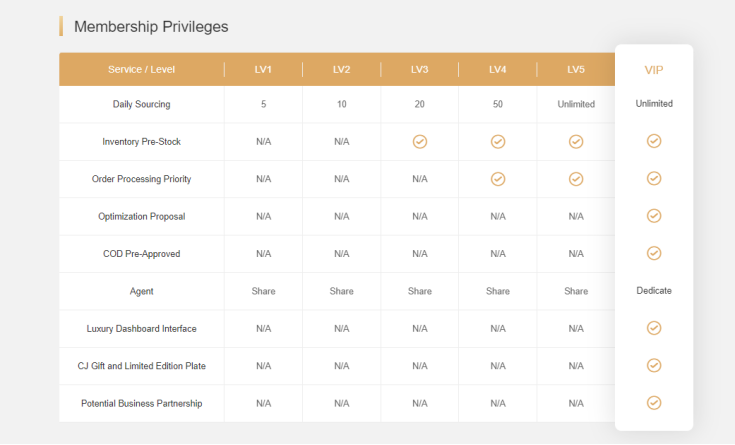Click the VIP Optimization Proposal checkmark icon
The image size is (735, 445).
(654, 216)
